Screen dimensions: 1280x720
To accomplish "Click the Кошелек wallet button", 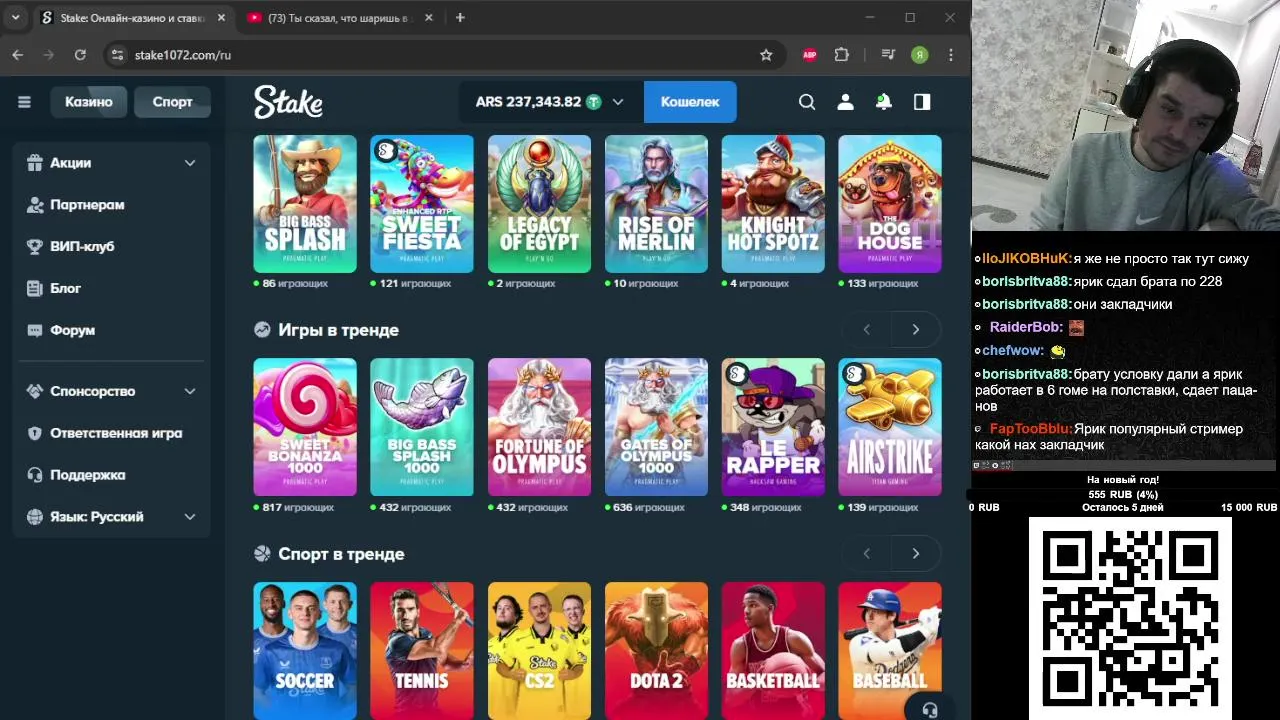I will click(690, 102).
